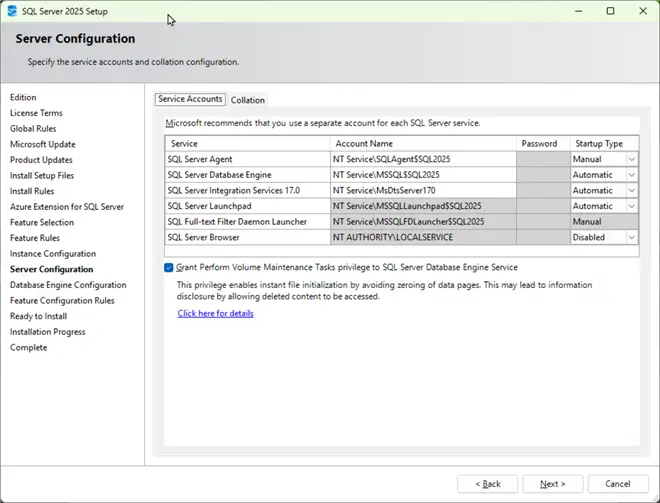Click Install Setup Files step in sidebar
The width and height of the screenshot is (660, 503).
(x=42, y=176)
